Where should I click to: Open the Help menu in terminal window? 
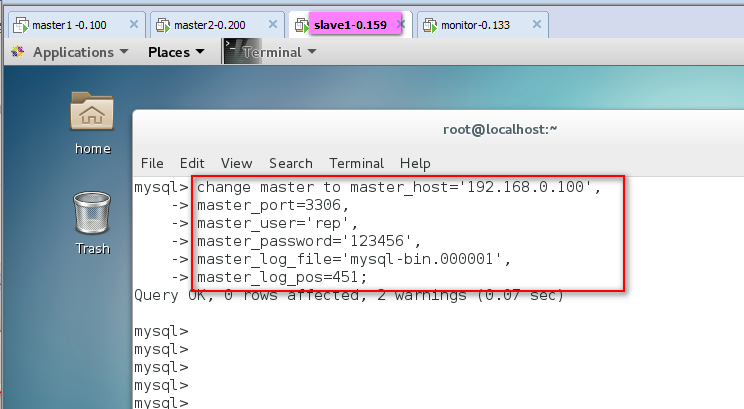click(x=415, y=163)
